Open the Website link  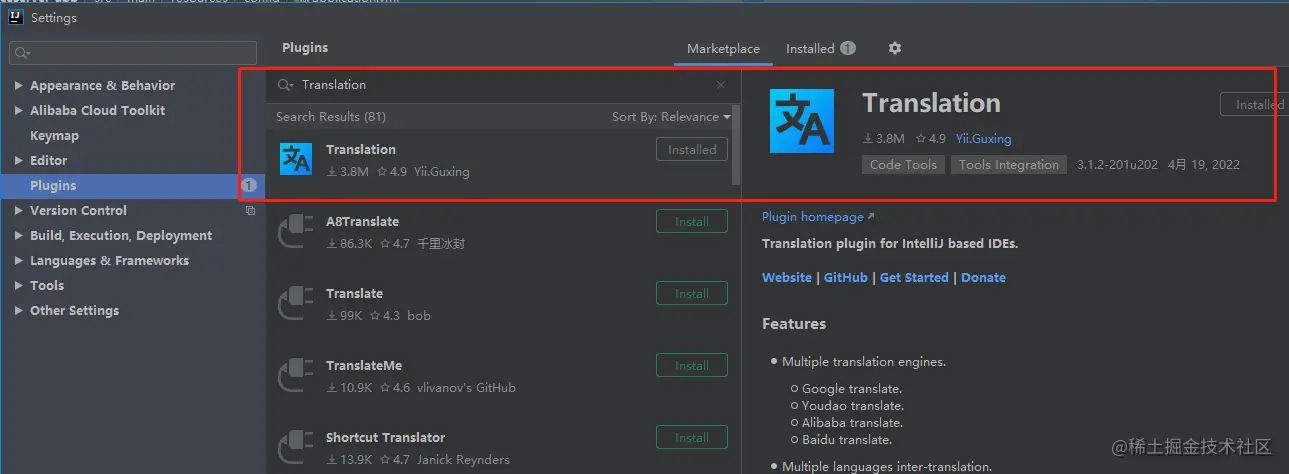pos(787,278)
